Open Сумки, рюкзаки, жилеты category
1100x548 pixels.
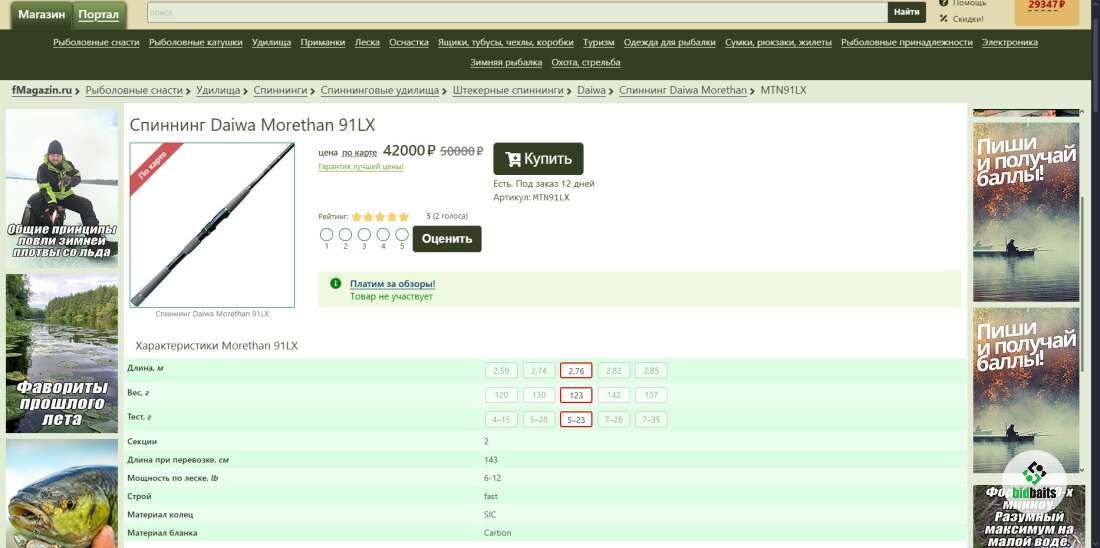[779, 42]
